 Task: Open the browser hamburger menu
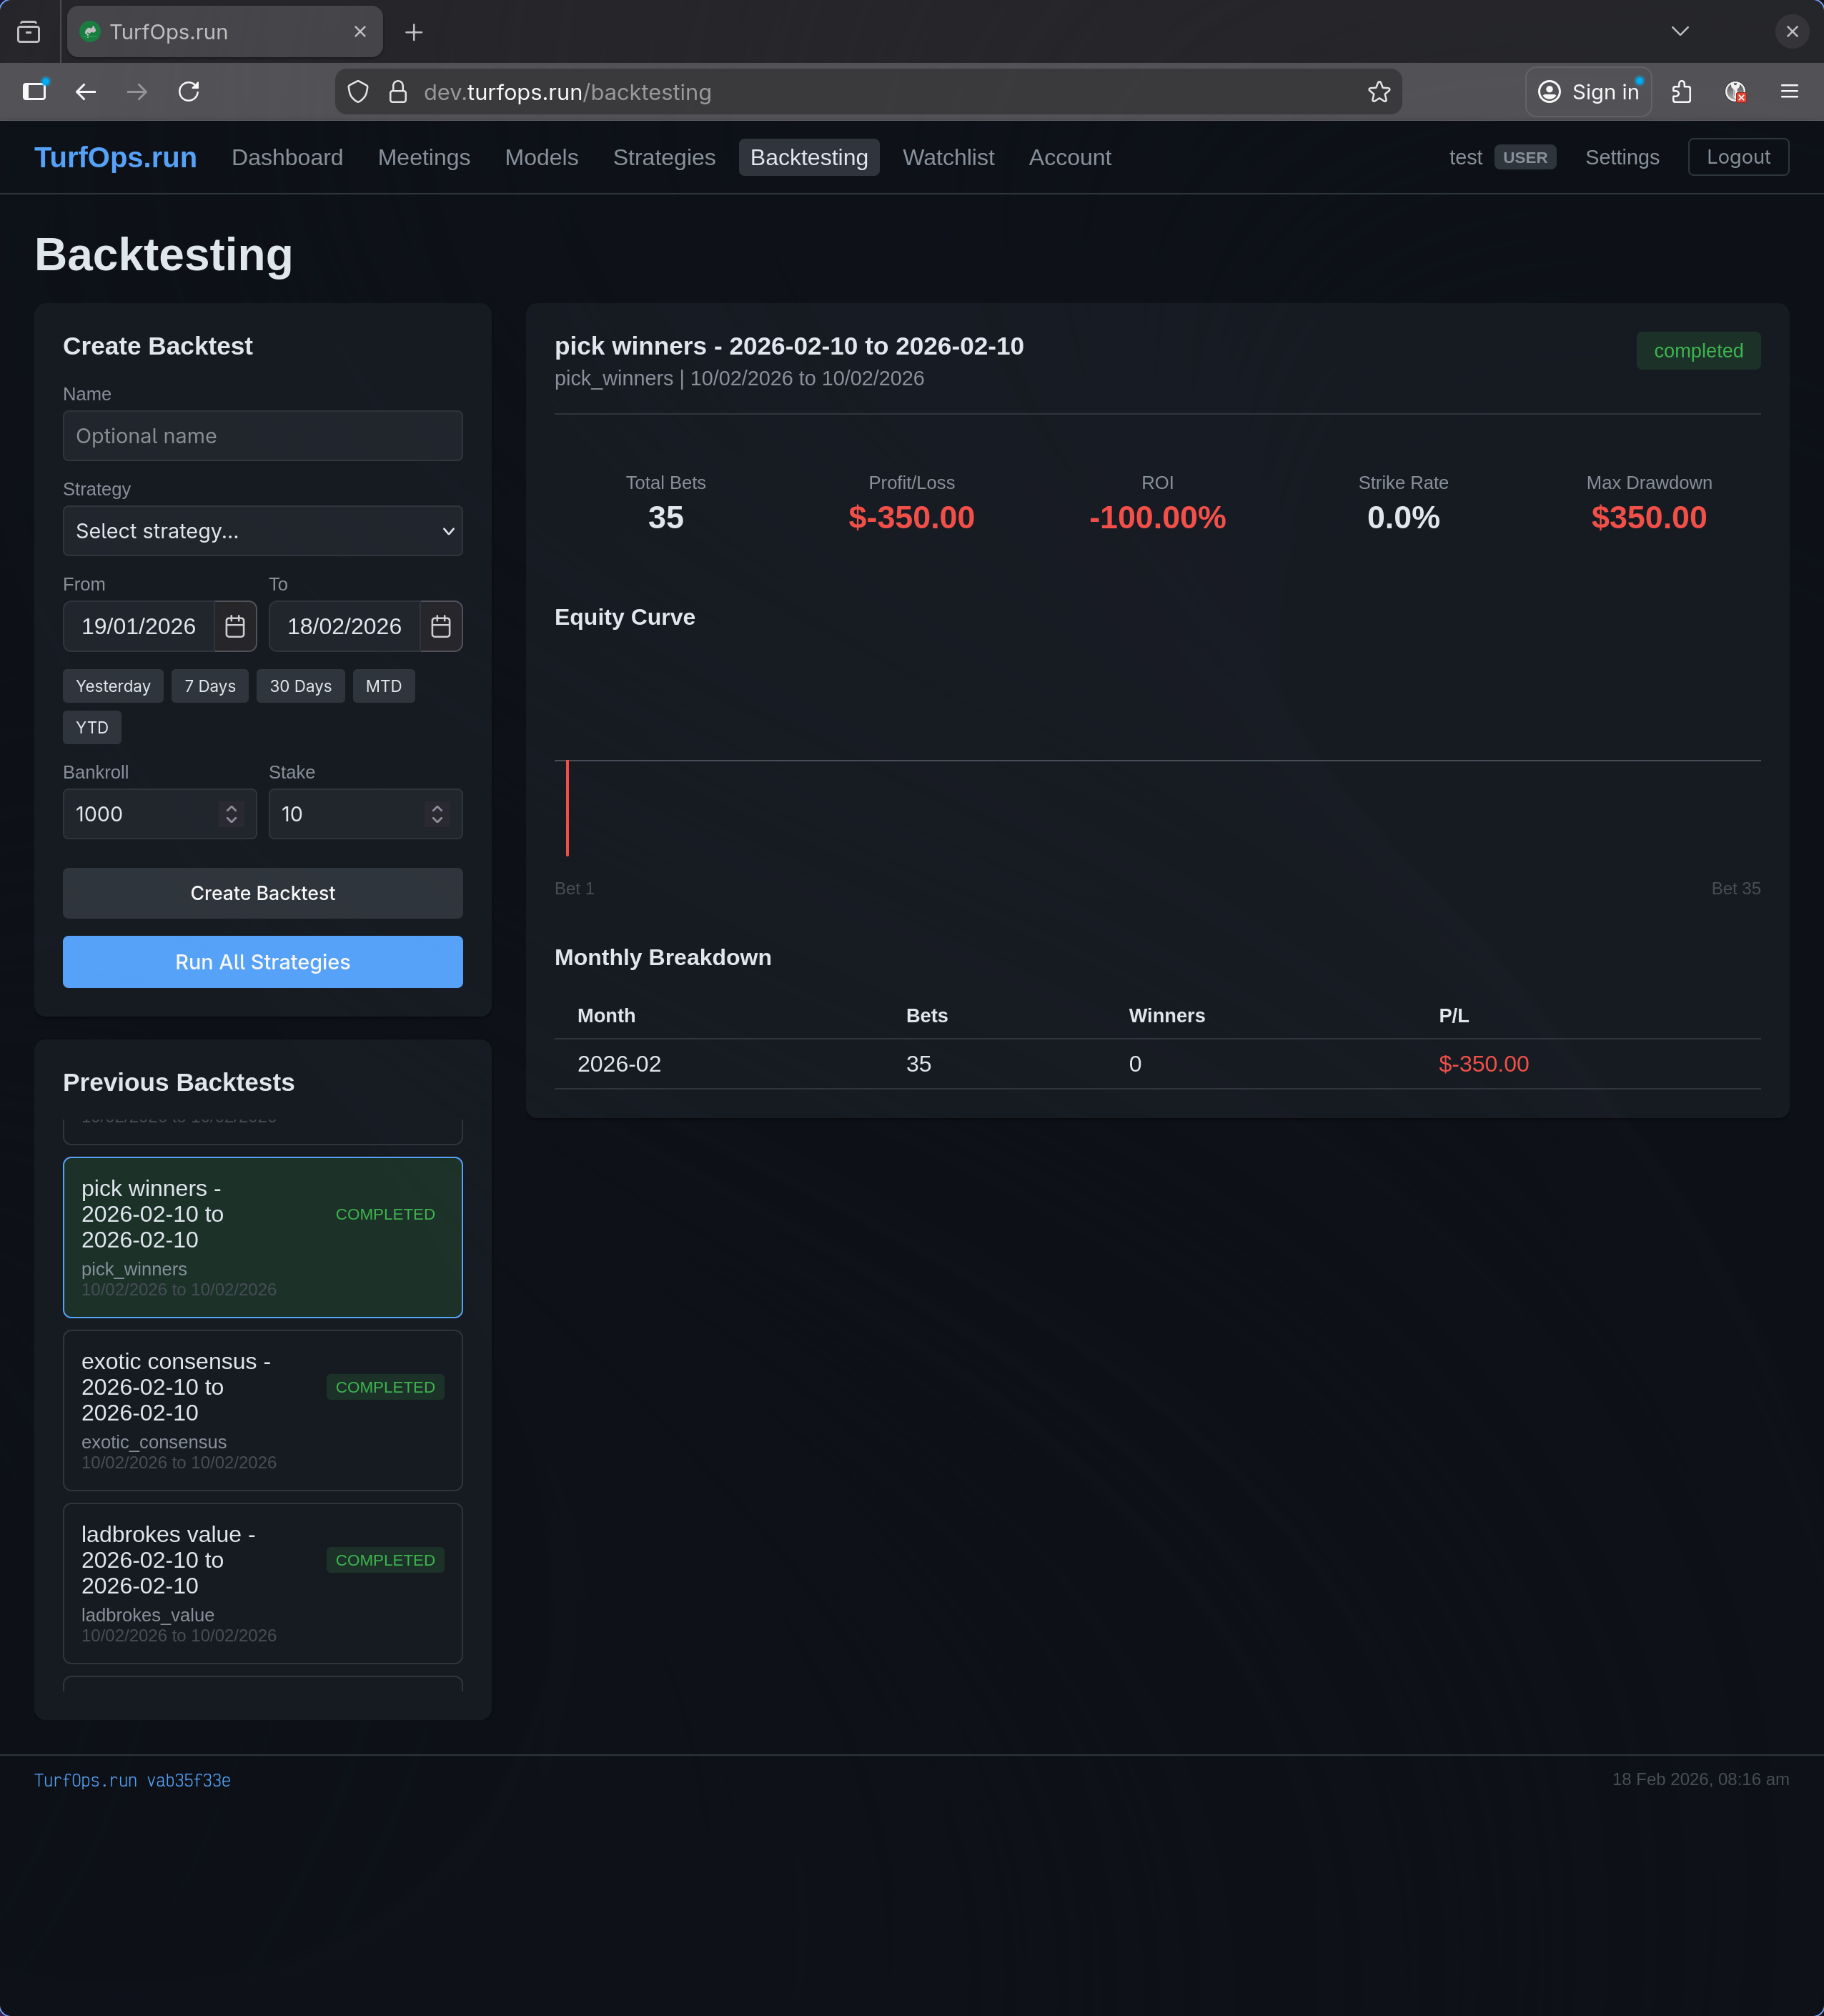(x=1788, y=91)
